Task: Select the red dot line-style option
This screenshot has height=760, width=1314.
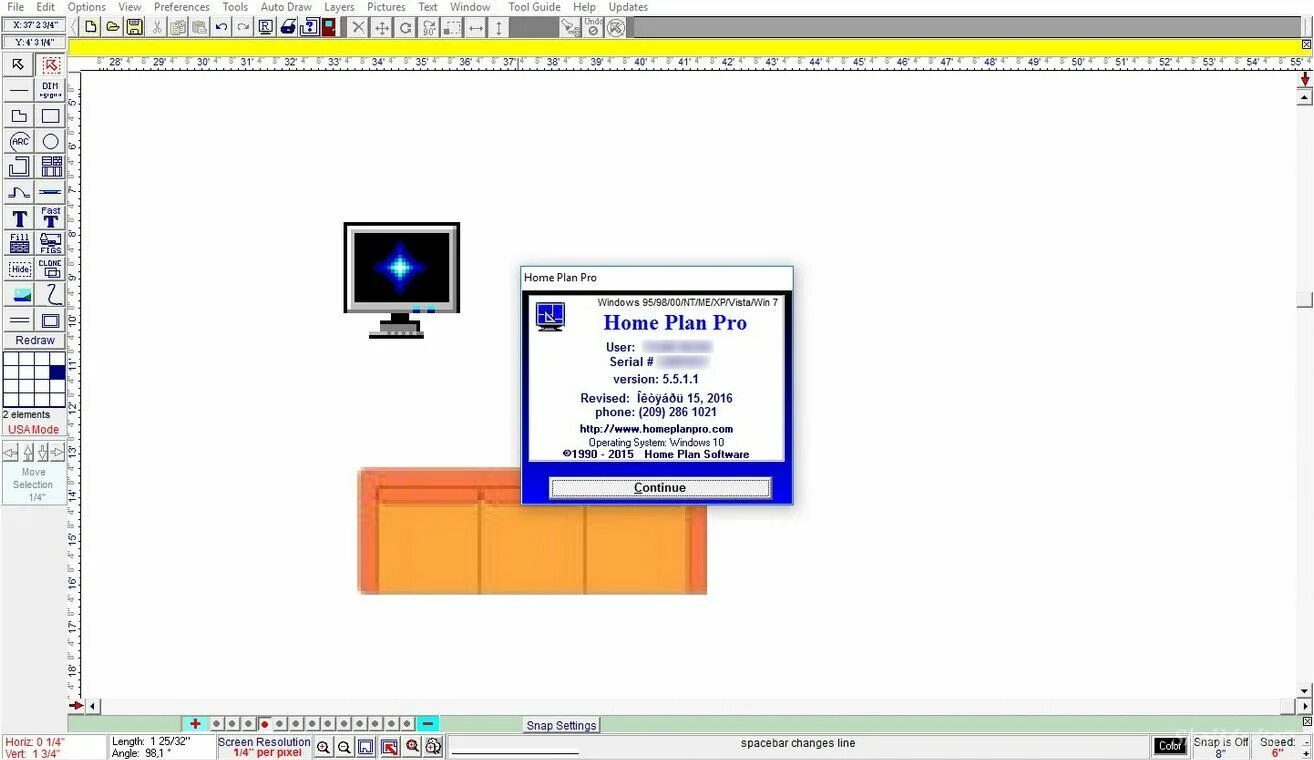Action: [265, 724]
